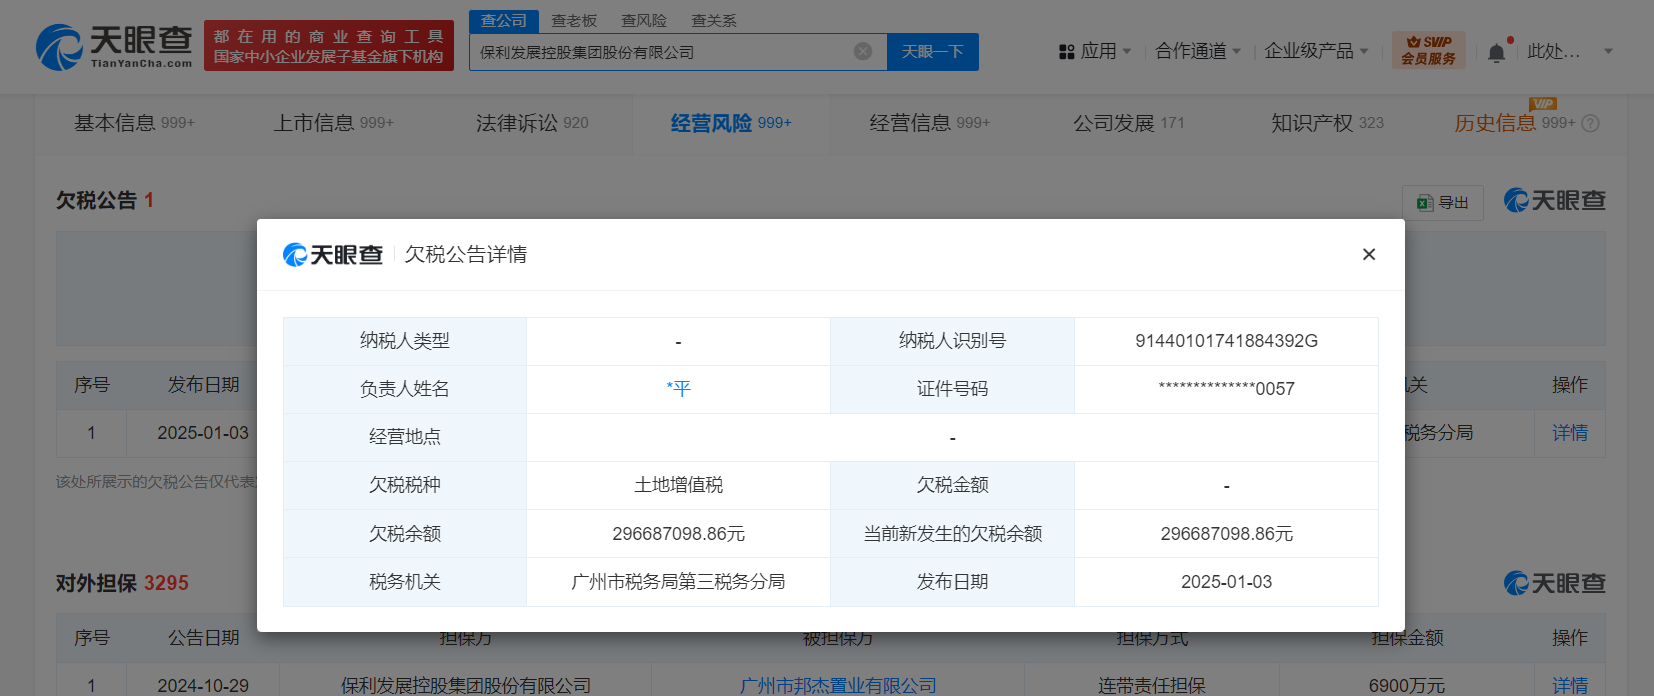Select taxpayer ID 91440101741884392G
Viewport: 1654px width, 696px height.
point(1227,341)
